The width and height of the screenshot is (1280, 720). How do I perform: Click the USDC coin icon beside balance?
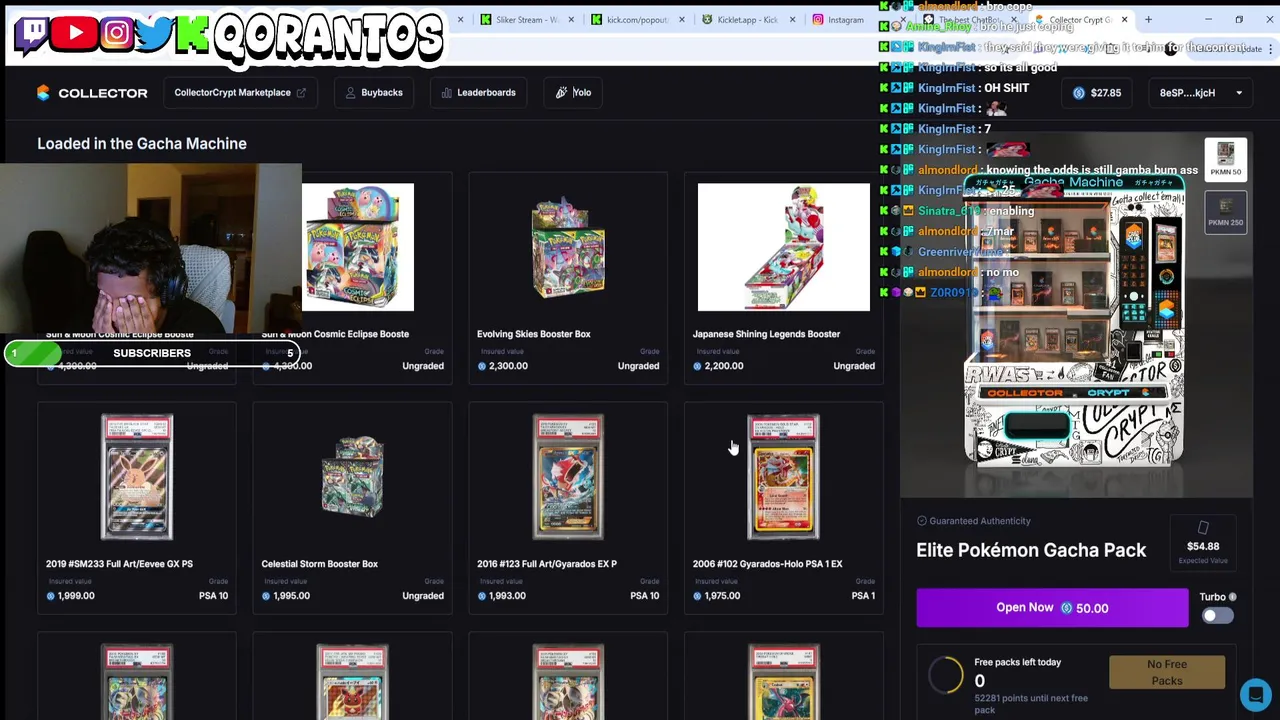1079,93
